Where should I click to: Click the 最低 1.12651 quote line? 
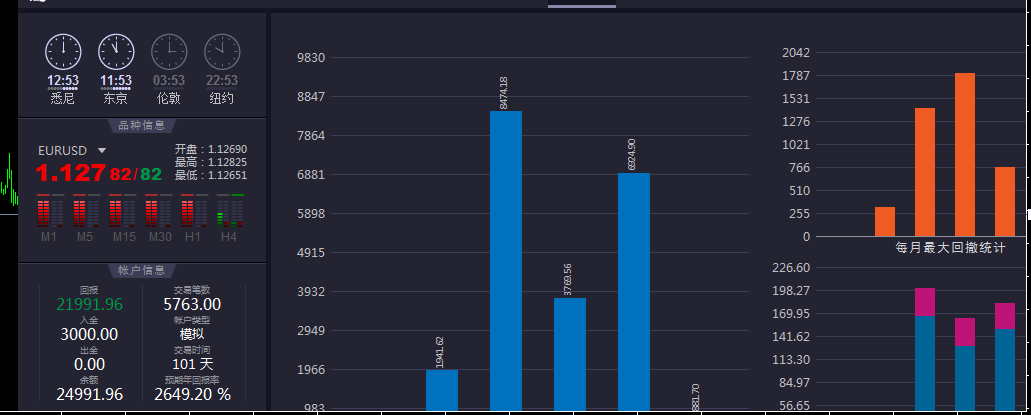pos(211,176)
